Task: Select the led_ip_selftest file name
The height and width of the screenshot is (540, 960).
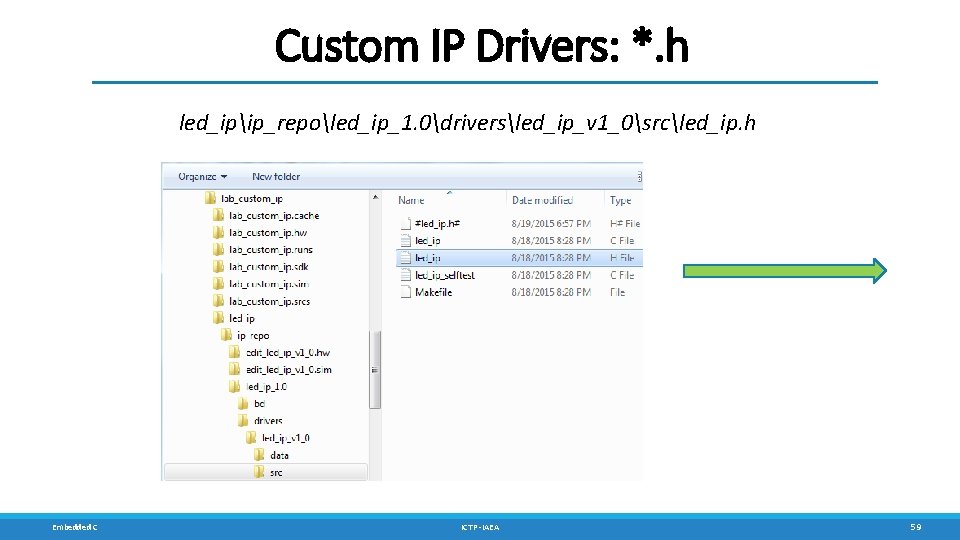Action: pyautogui.click(x=444, y=276)
